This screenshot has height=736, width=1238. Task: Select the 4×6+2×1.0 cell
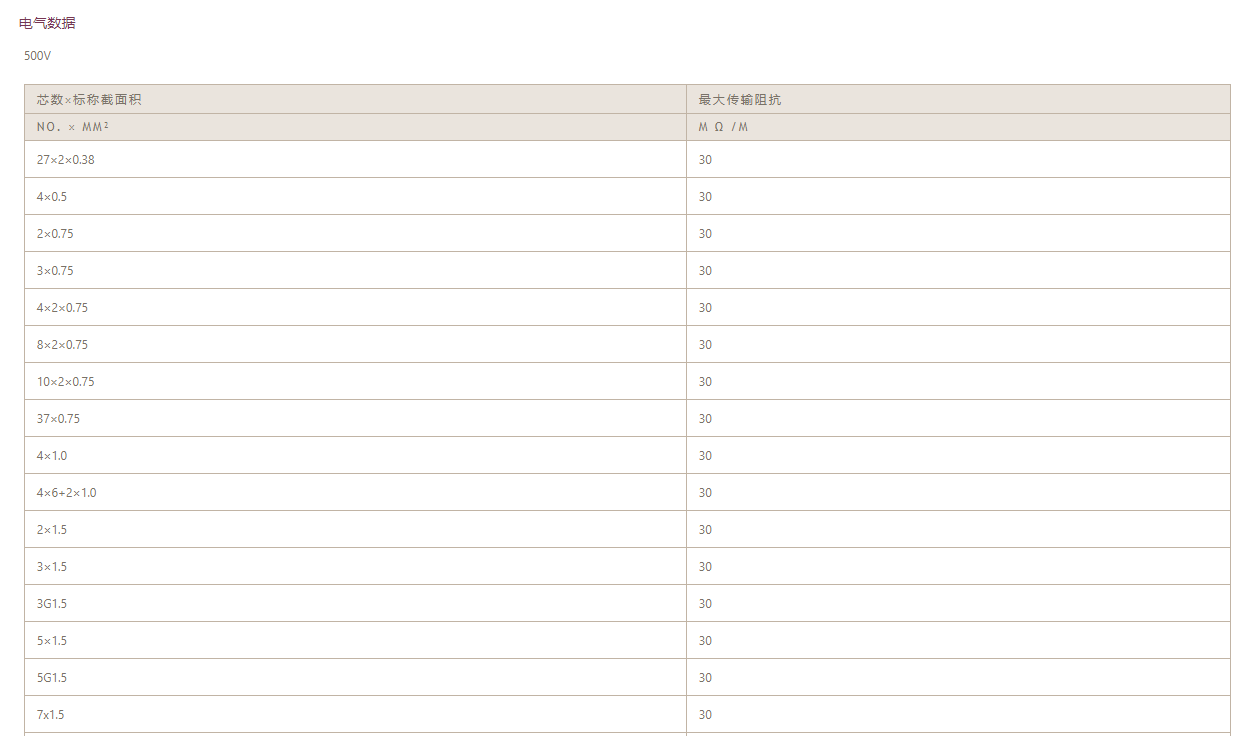coord(67,493)
